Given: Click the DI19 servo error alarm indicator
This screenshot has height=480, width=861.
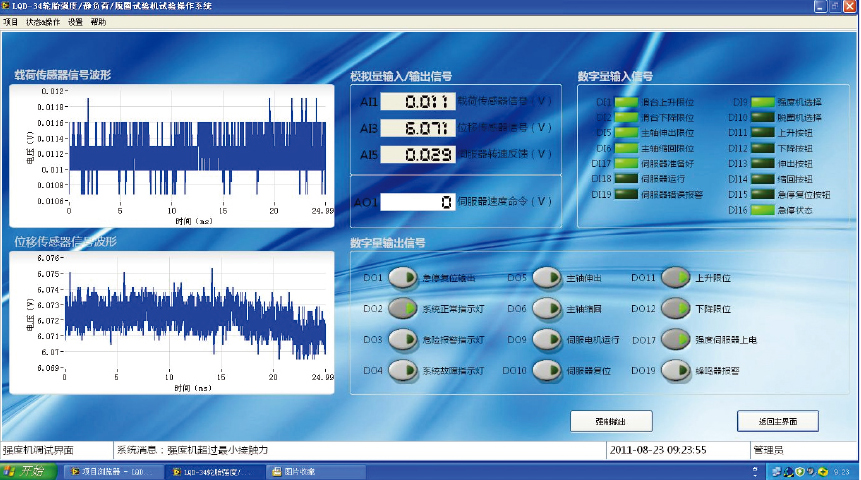Looking at the screenshot, I should pos(626,194).
